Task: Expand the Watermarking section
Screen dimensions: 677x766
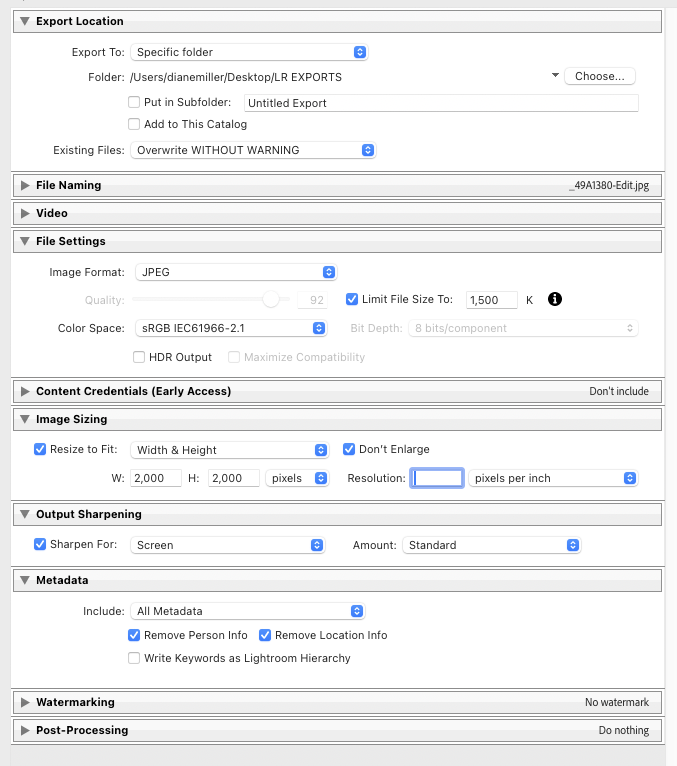Action: [25, 702]
